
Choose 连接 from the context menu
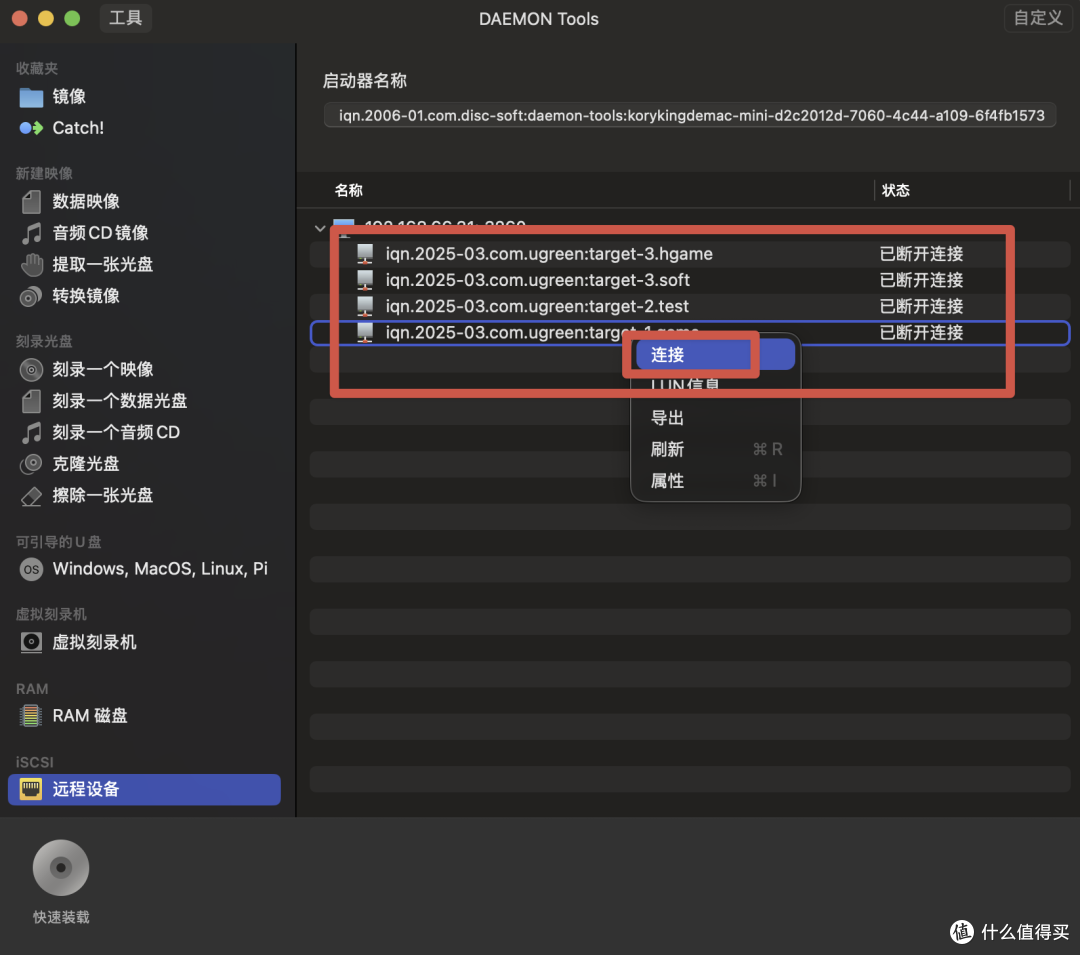click(715, 355)
